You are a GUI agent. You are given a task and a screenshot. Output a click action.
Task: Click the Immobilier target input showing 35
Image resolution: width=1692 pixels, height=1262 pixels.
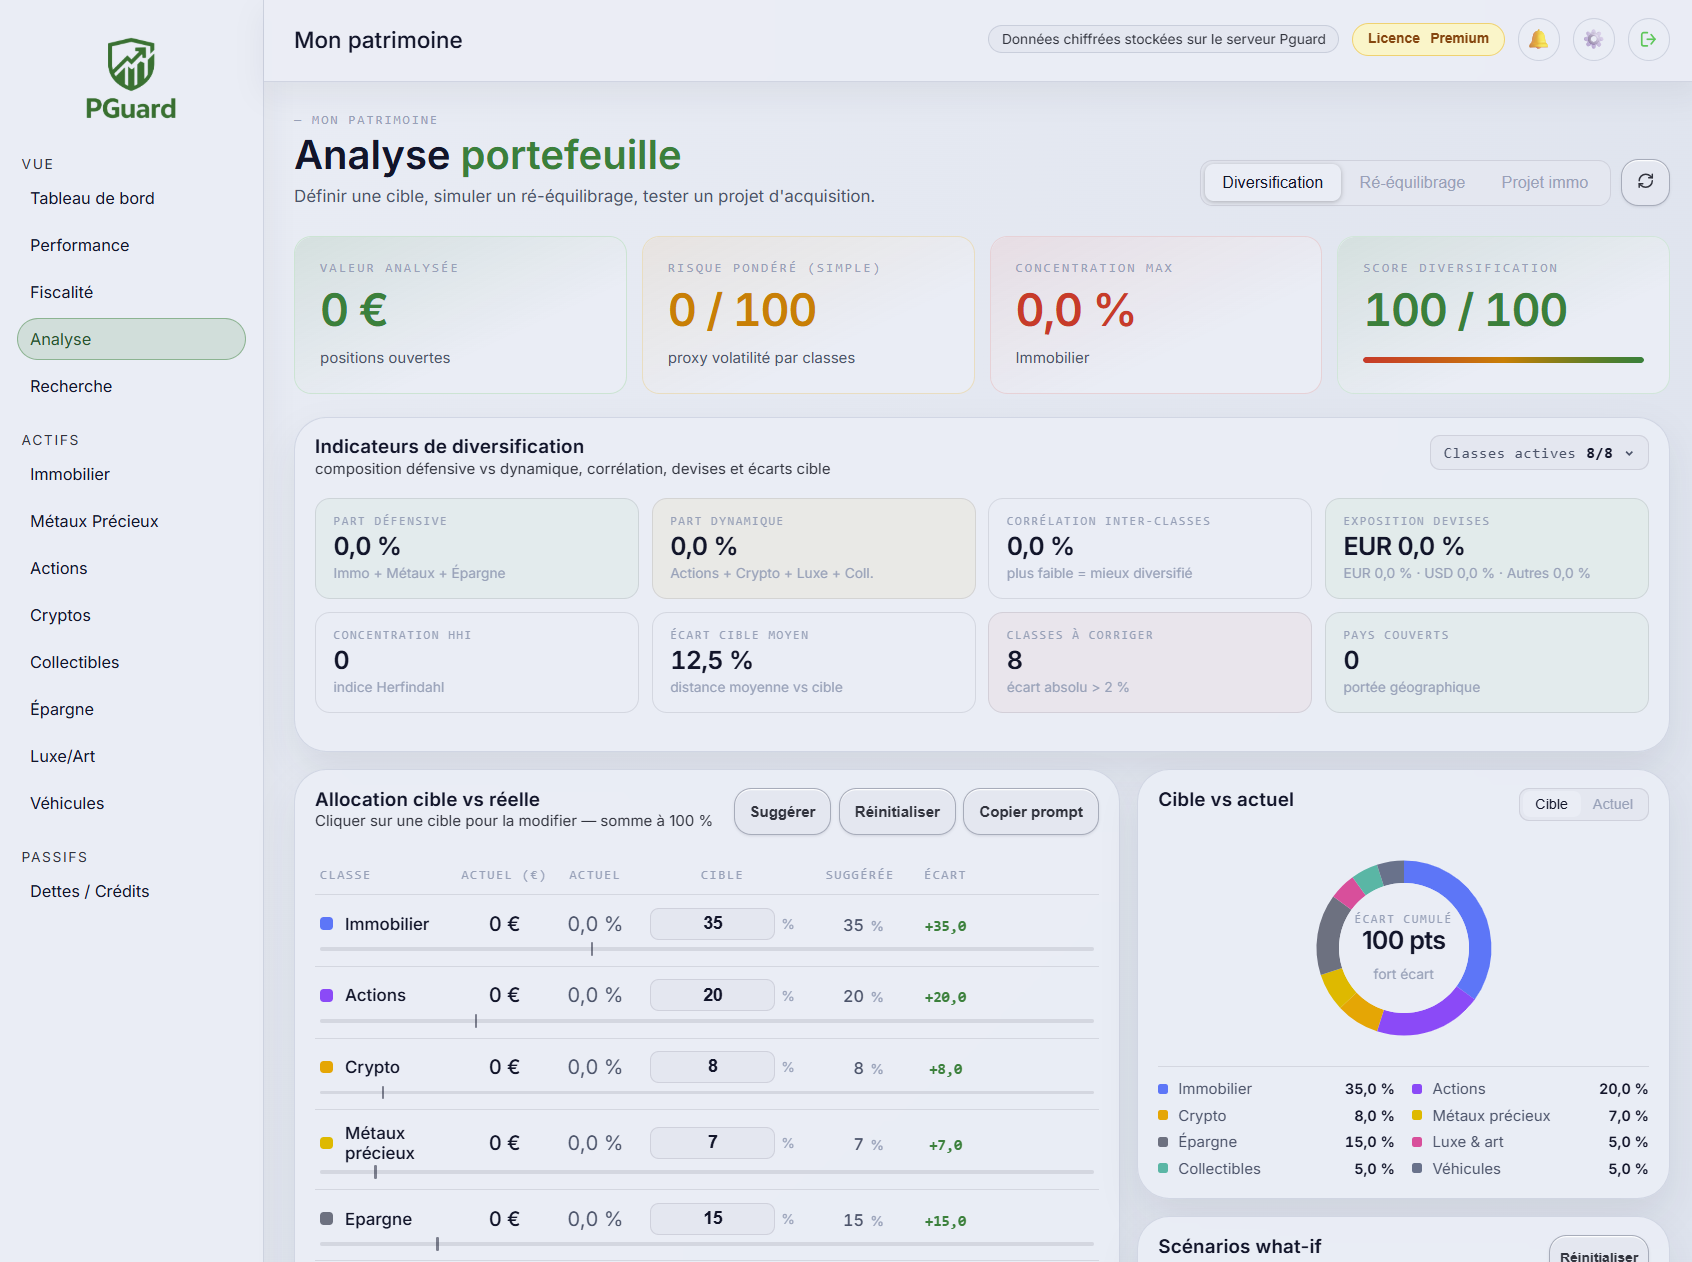point(712,923)
